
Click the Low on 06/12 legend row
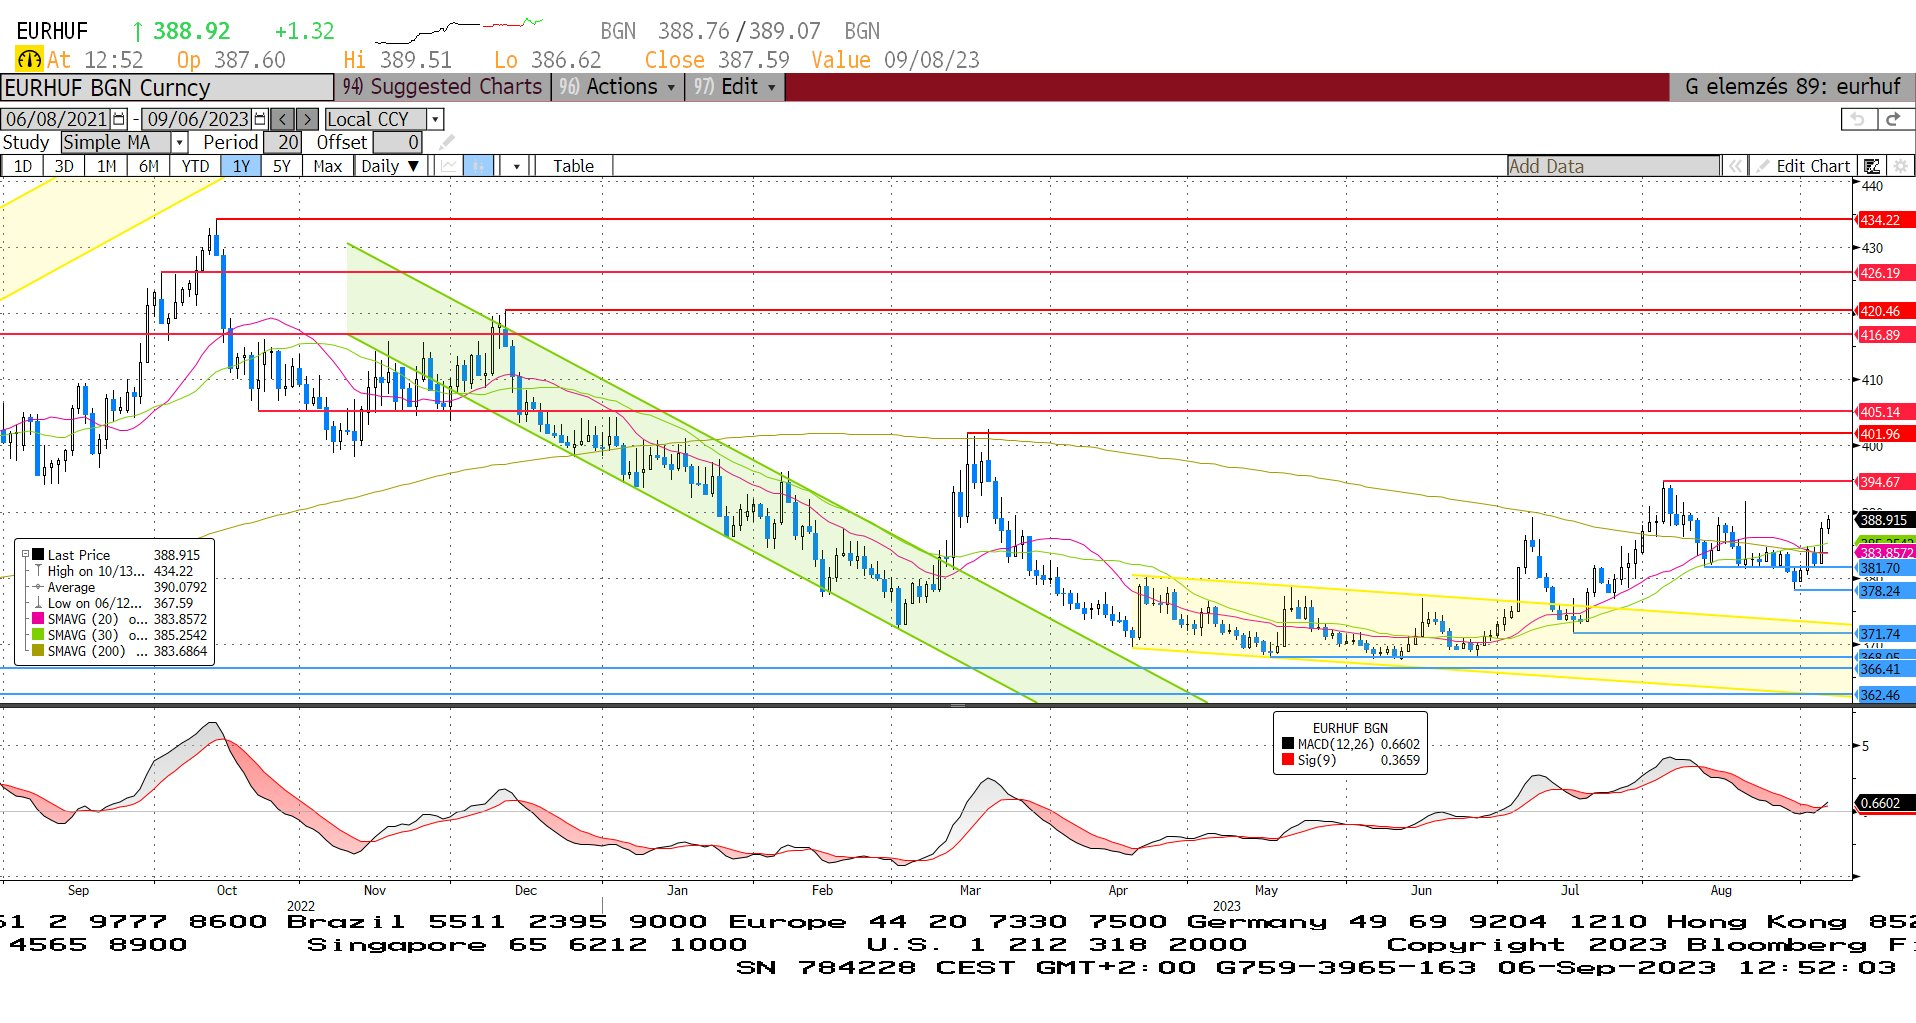coord(115,603)
